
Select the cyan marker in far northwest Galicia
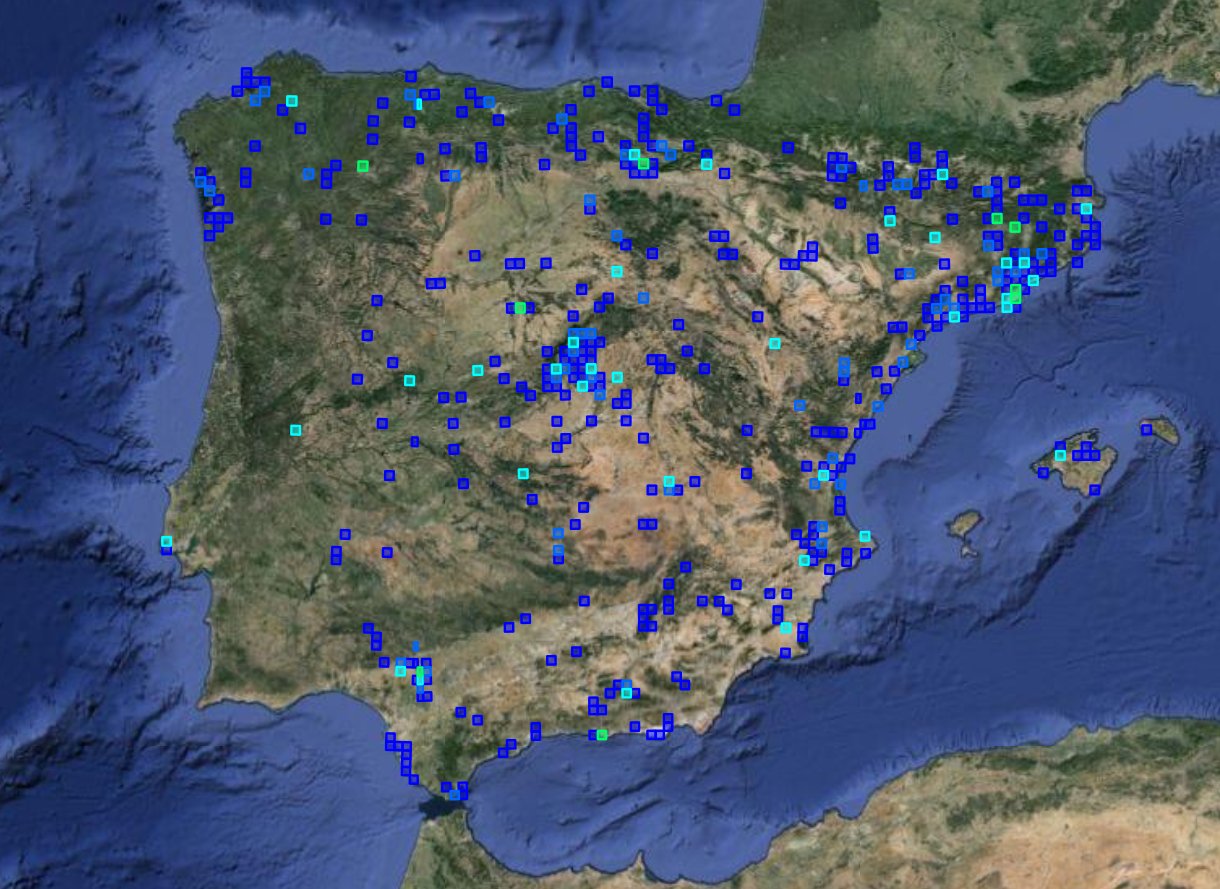point(291,100)
